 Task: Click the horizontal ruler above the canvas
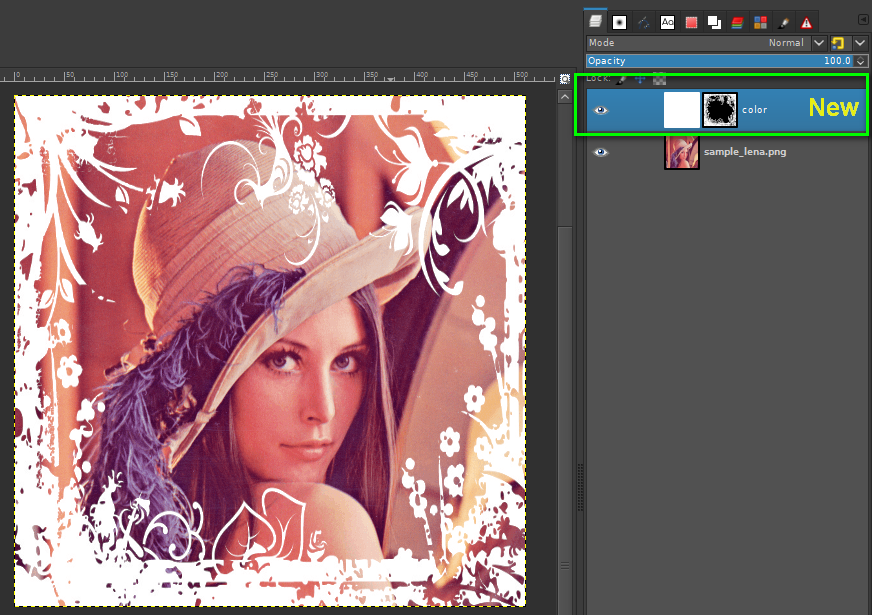click(x=278, y=76)
